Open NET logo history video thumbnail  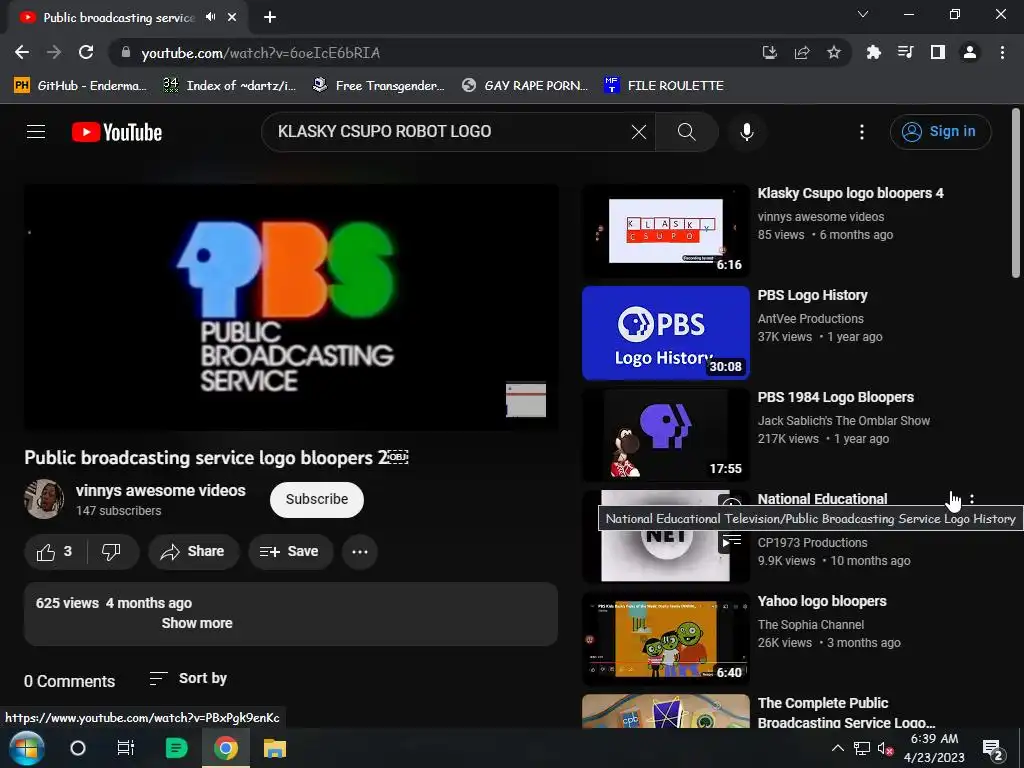coord(665,537)
